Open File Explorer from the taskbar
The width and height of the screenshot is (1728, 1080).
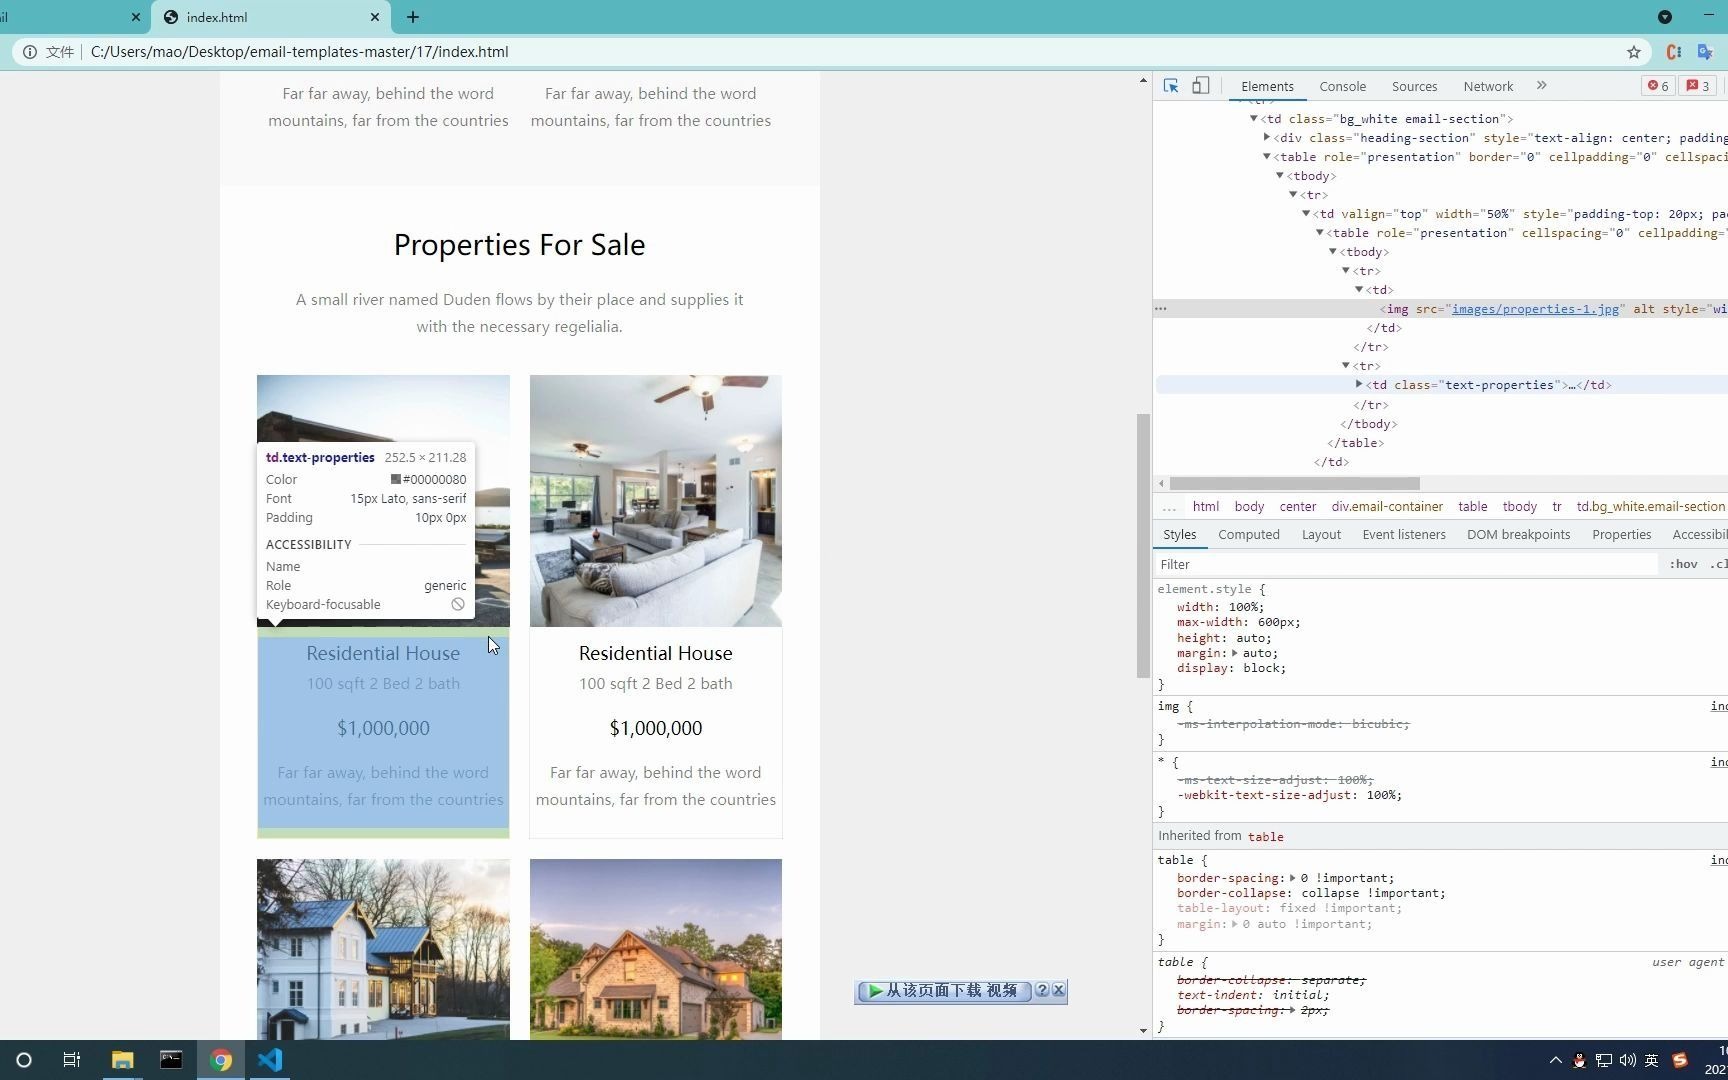tap(122, 1060)
